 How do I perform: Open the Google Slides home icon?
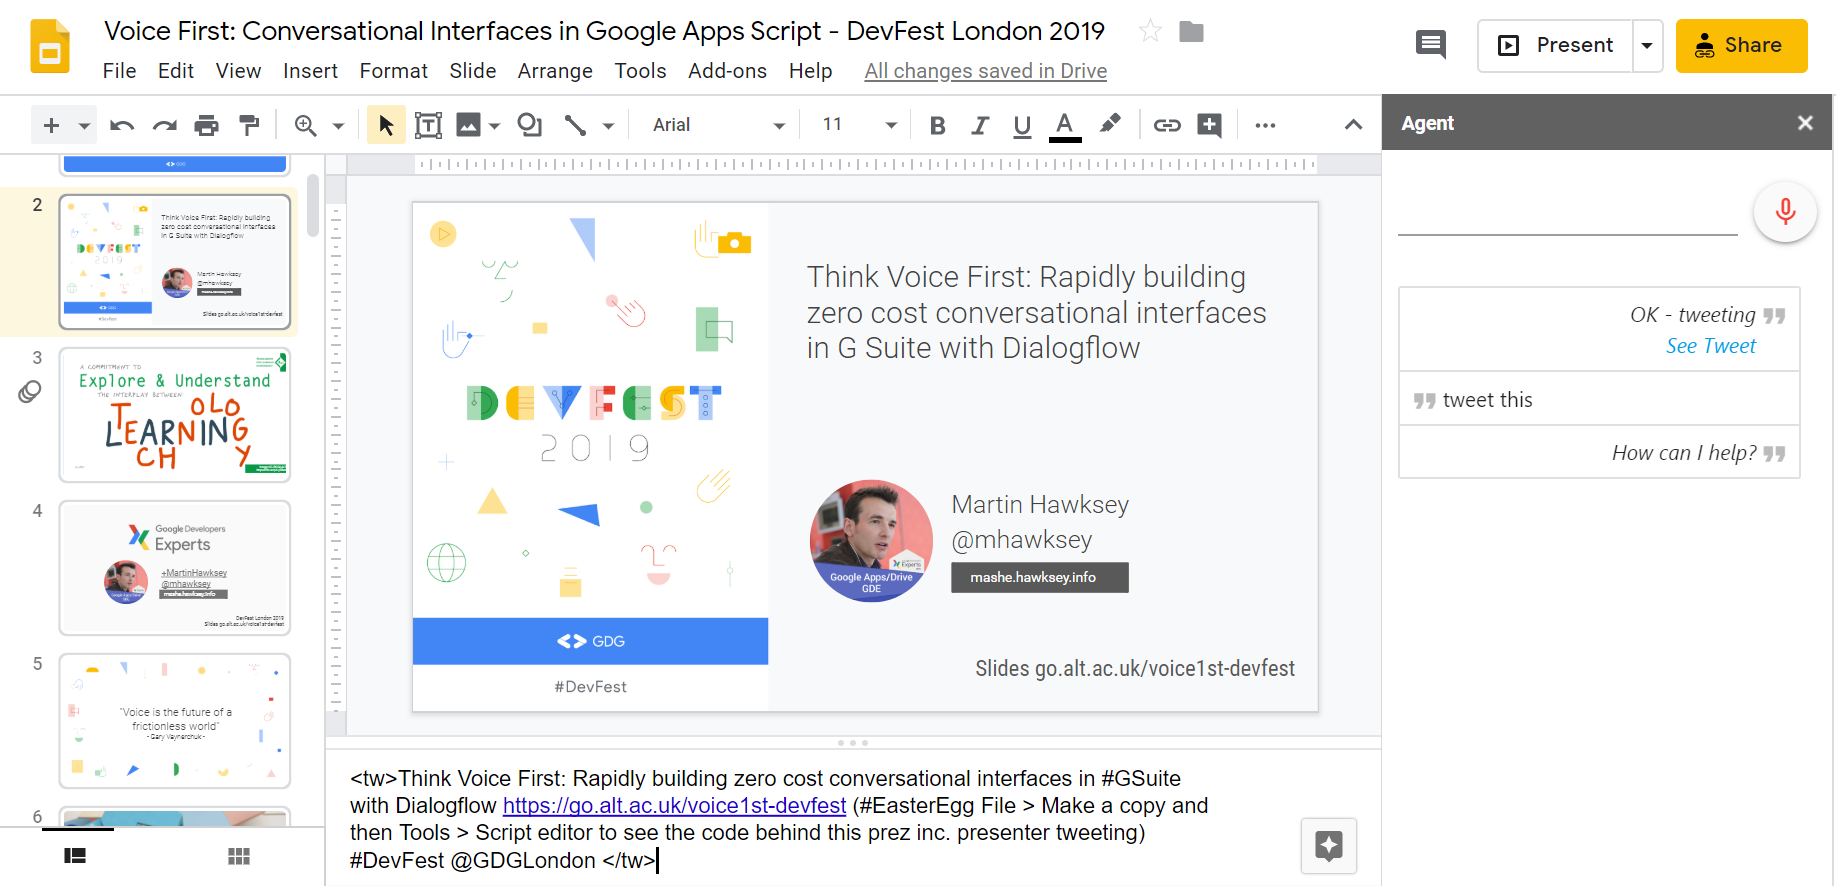pos(50,46)
